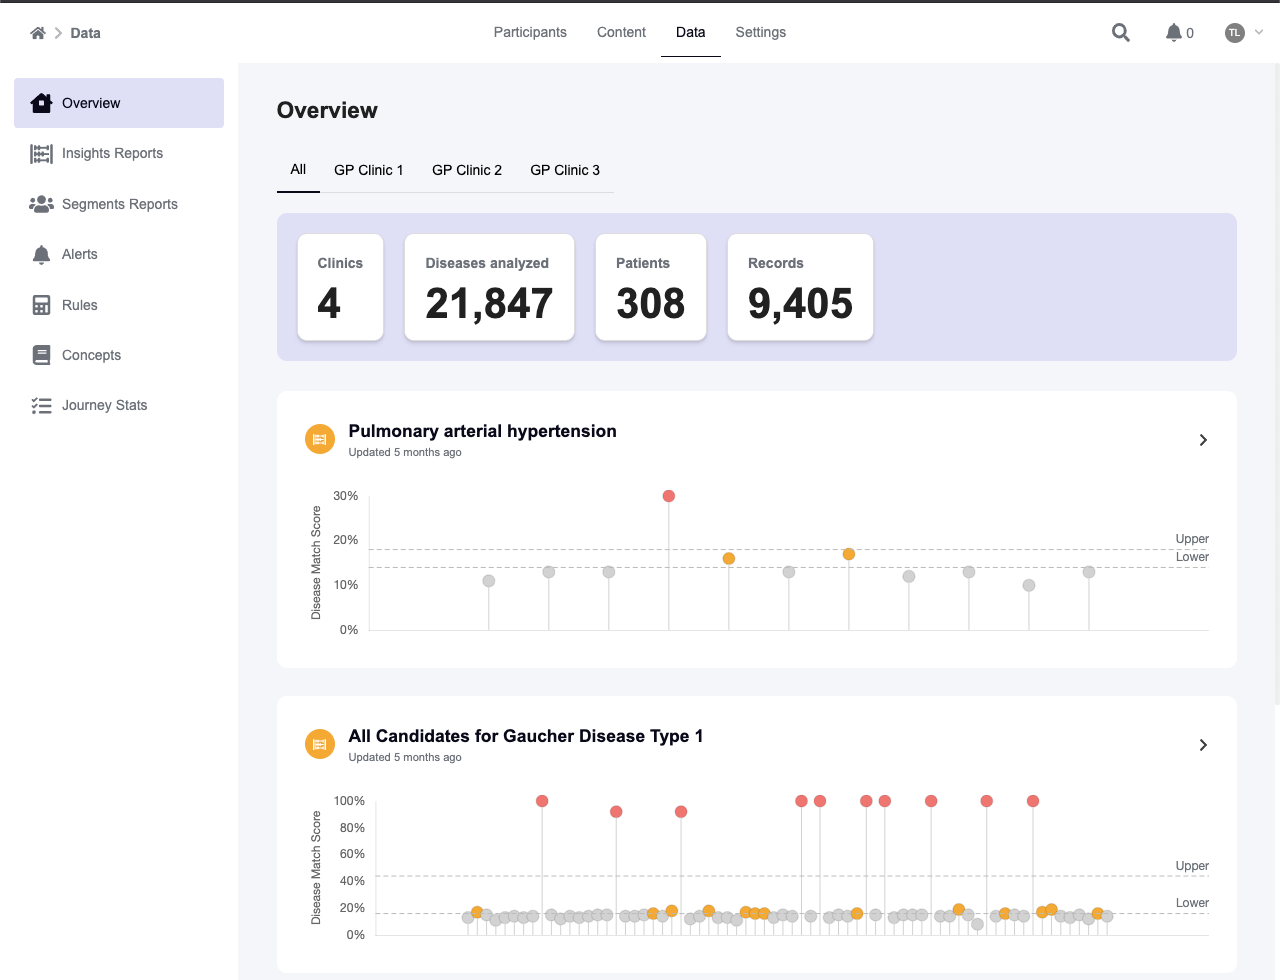Click the Journey Stats list icon
This screenshot has height=980, width=1280.
[x=41, y=405]
